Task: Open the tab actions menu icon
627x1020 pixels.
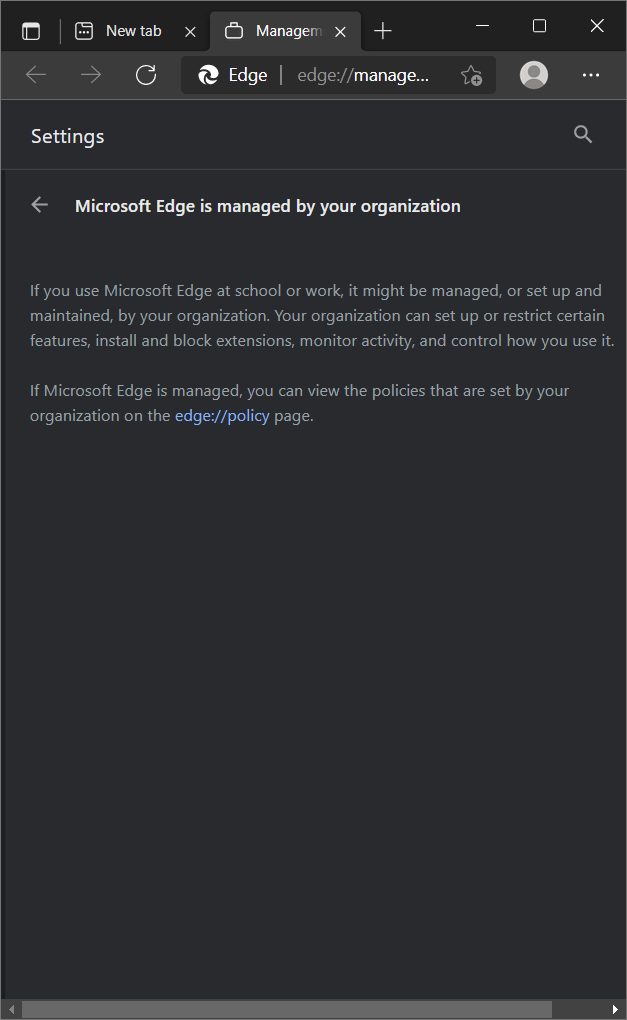Action: pyautogui.click(x=31, y=31)
